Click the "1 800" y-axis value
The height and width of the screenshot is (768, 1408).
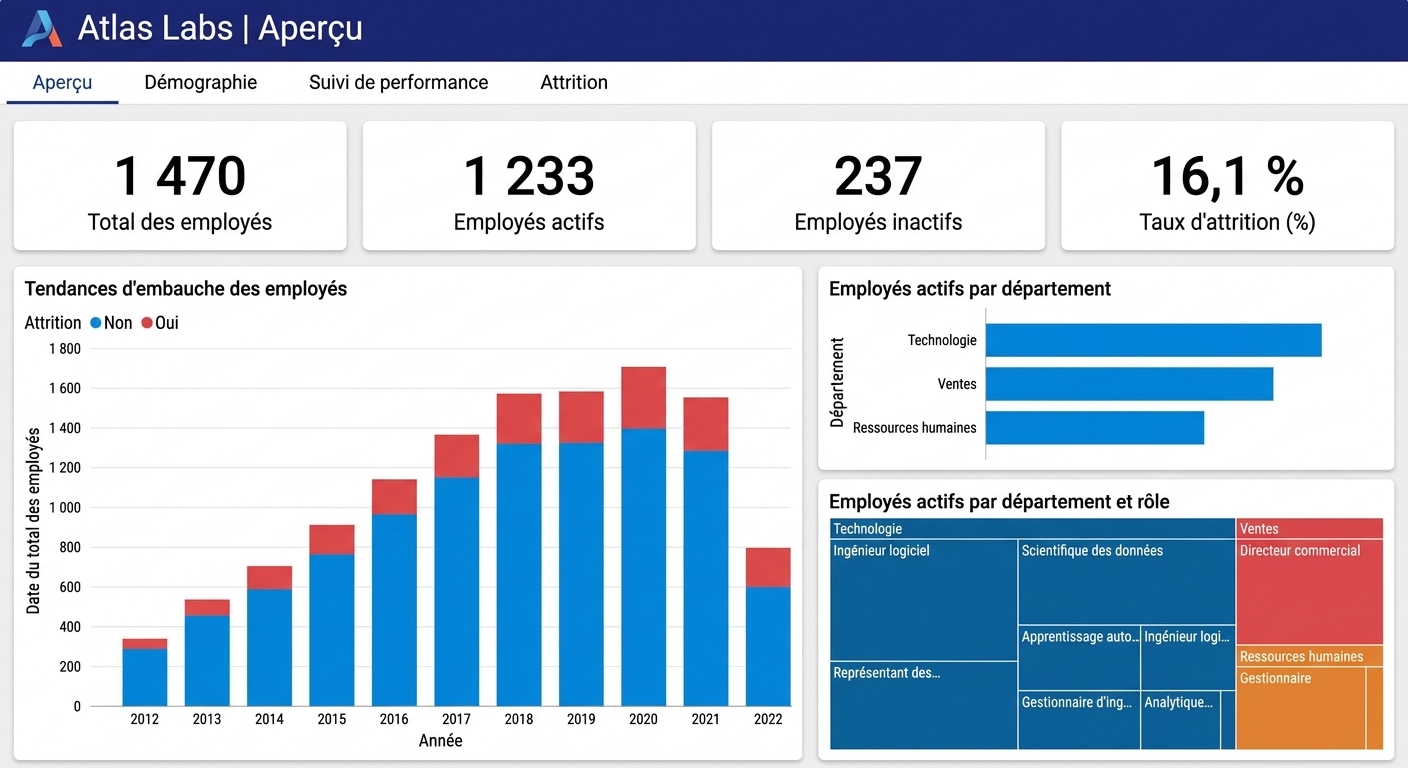pyautogui.click(x=65, y=349)
